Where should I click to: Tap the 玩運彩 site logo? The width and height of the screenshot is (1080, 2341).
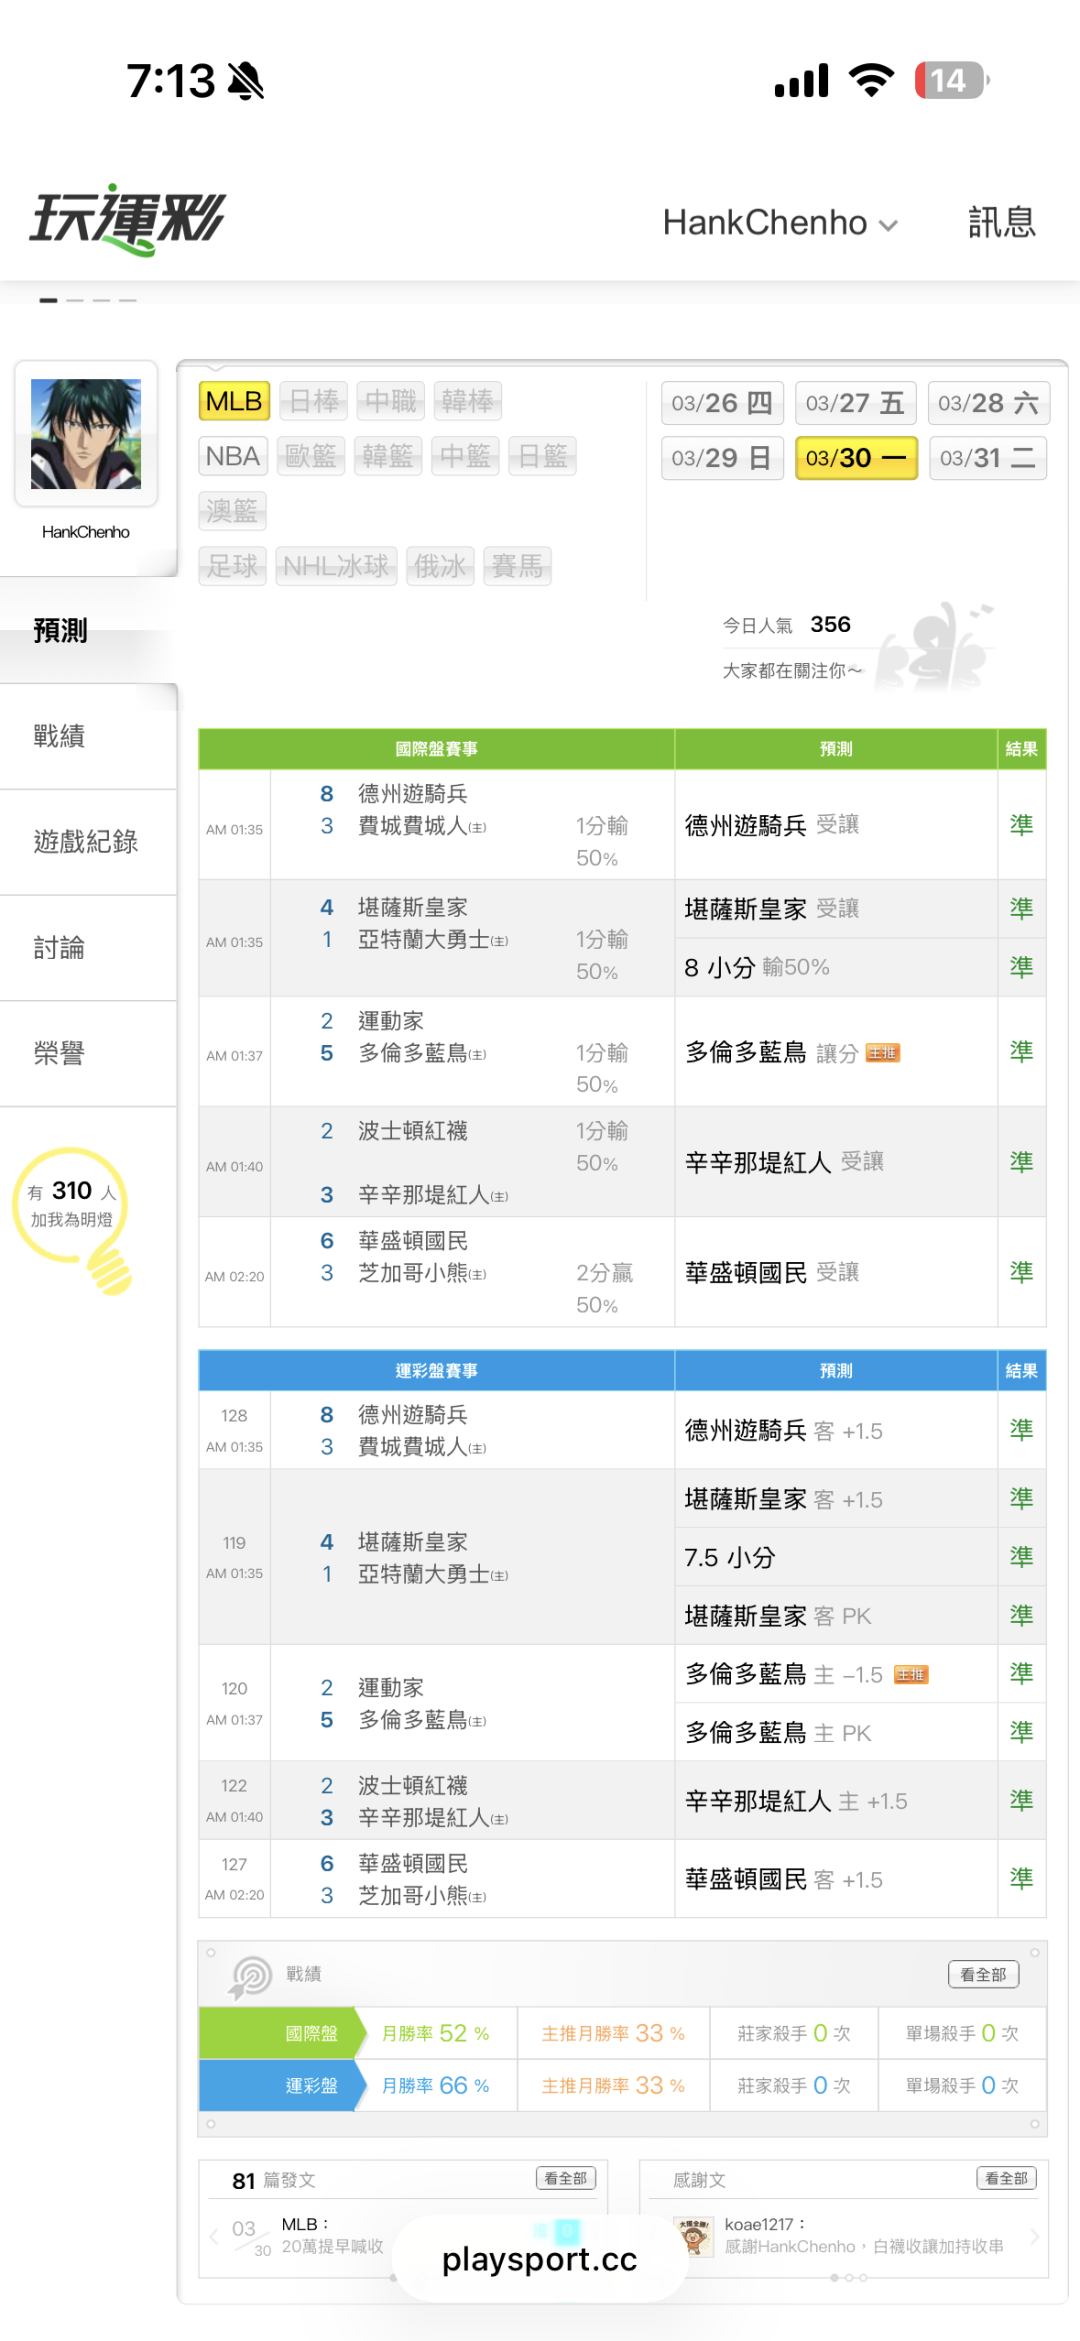click(x=128, y=220)
